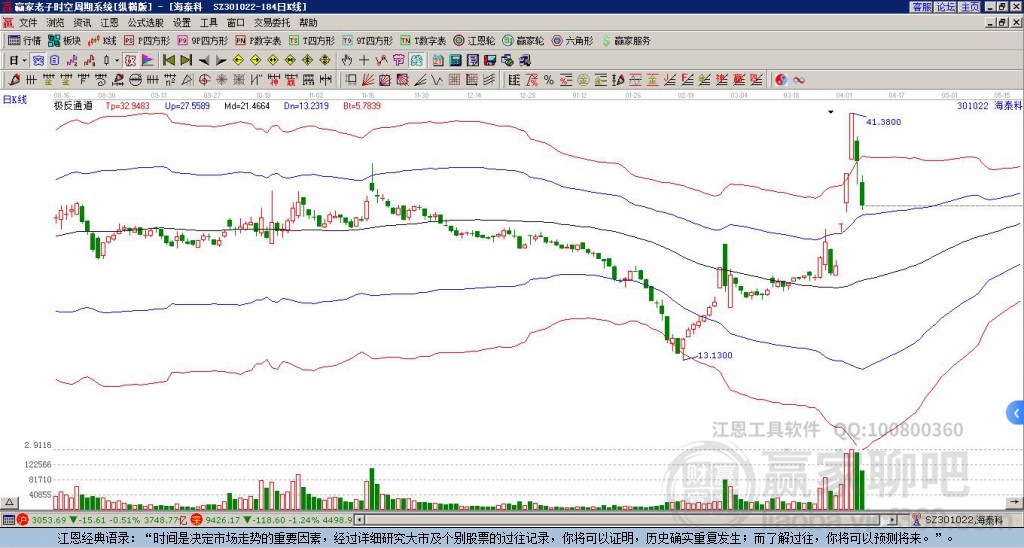Open the 赢家轮 wheel tool
The image size is (1024, 548).
(x=523, y=40)
